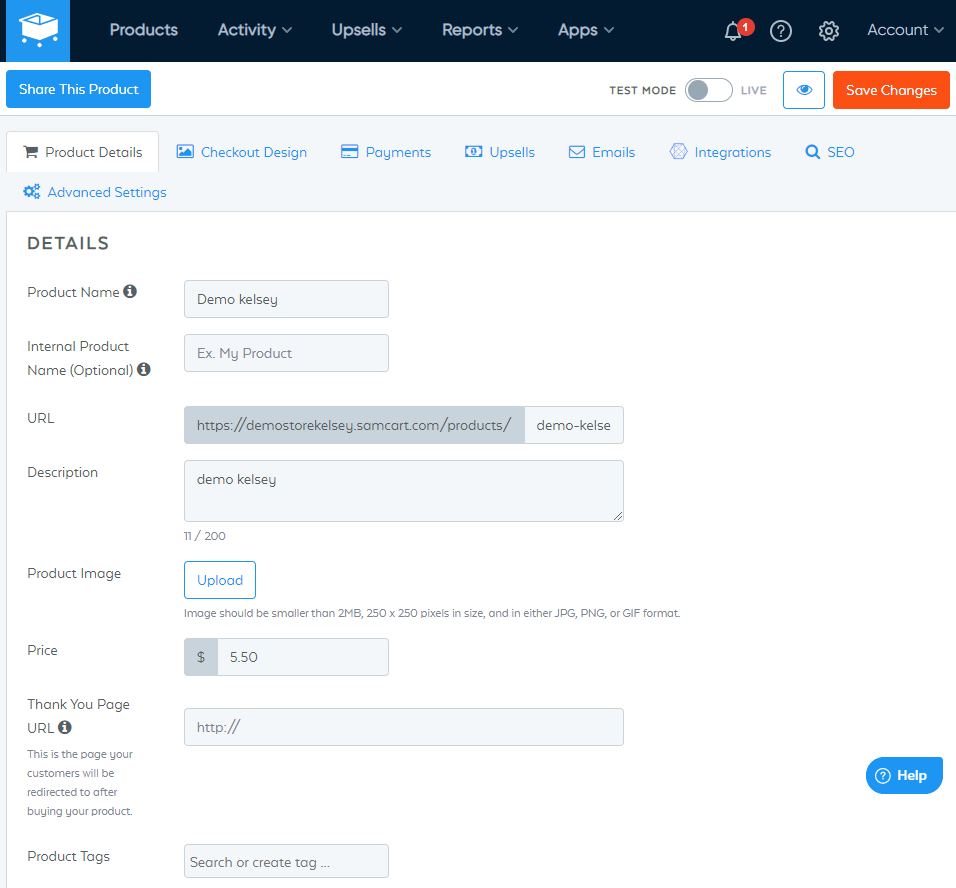Open the Help chat widget

pos(904,775)
